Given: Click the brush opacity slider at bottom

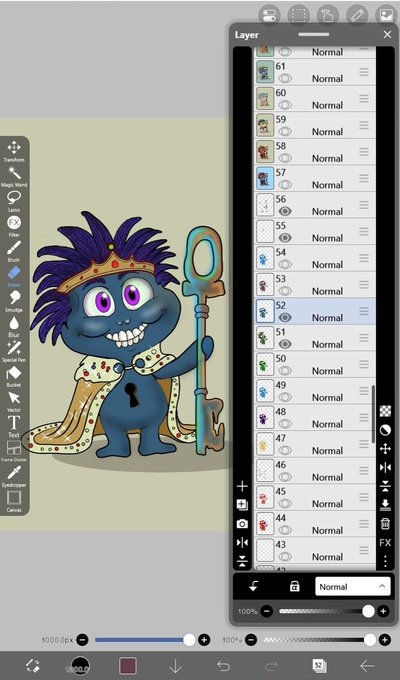Looking at the screenshot, I should tap(319, 640).
